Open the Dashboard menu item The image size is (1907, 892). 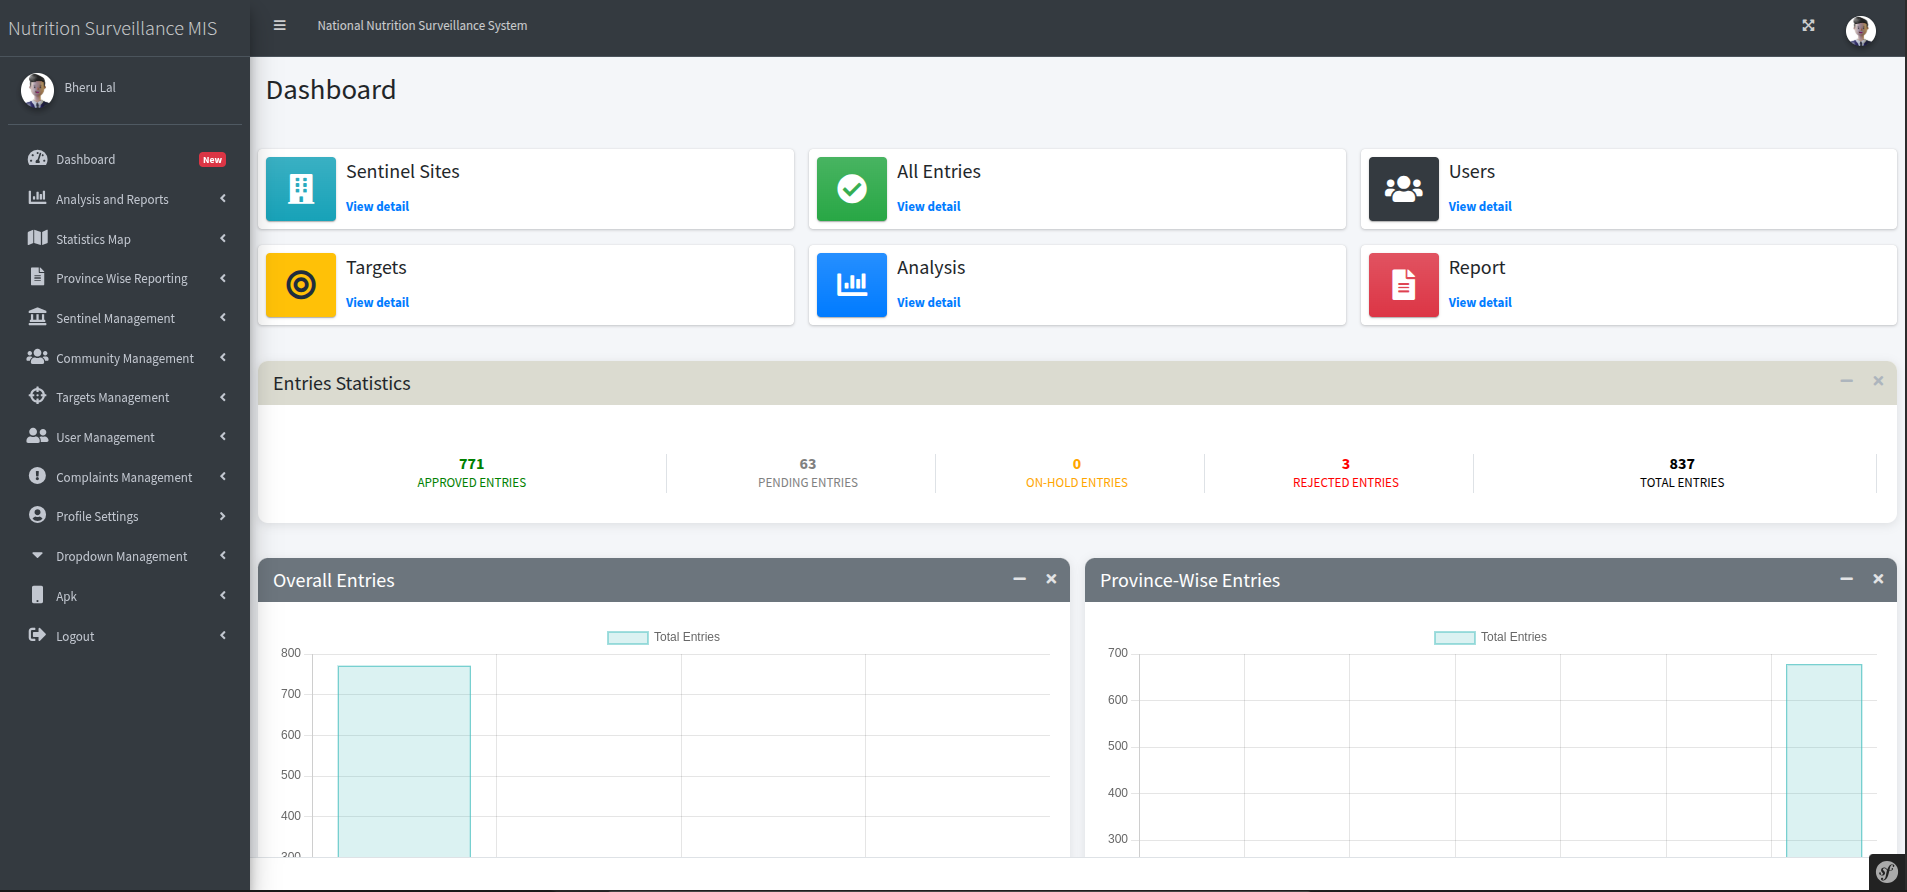tap(127, 159)
